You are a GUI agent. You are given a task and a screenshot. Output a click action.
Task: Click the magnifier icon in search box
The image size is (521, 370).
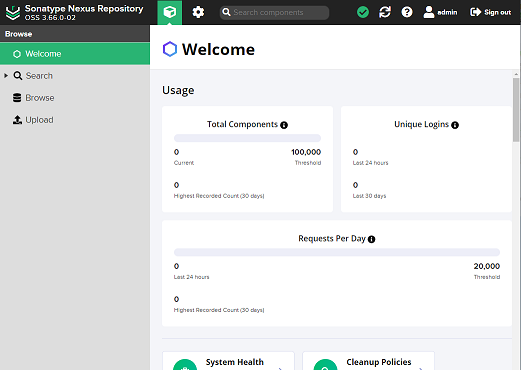pos(226,12)
